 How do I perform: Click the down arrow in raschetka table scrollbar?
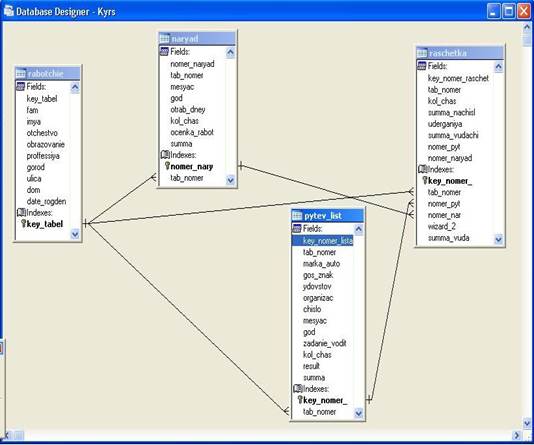(x=498, y=239)
